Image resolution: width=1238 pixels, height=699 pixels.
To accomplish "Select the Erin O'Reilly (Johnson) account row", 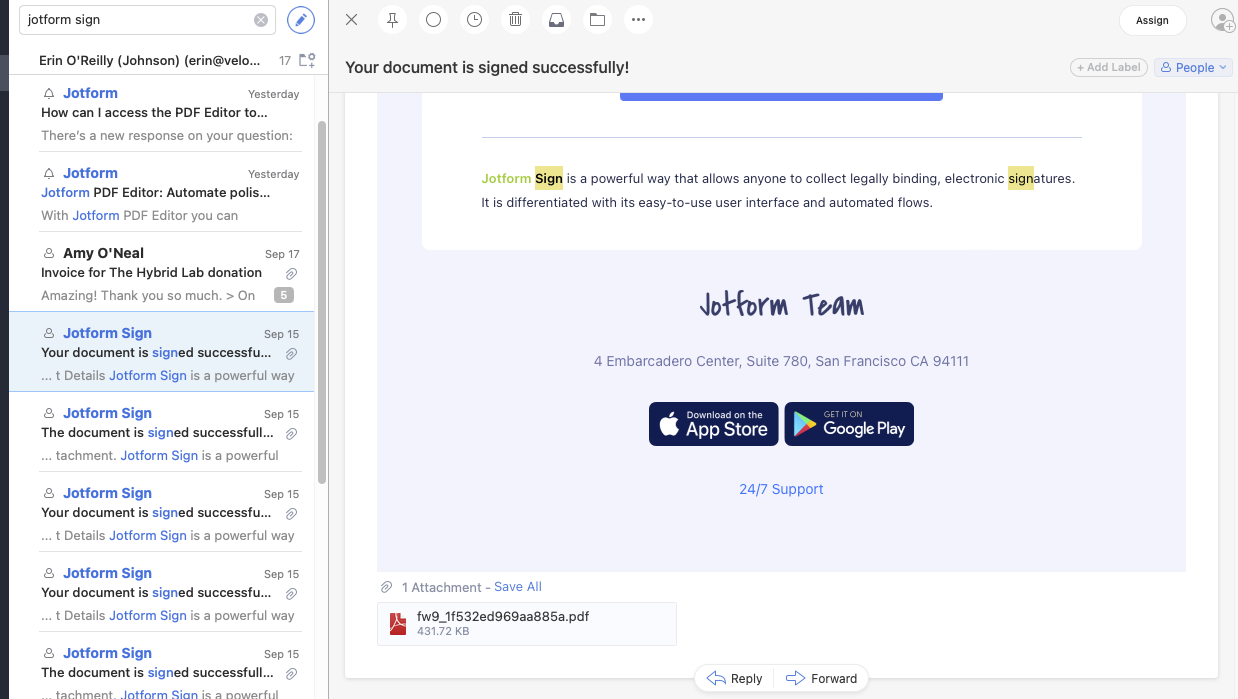I will tap(152, 60).
